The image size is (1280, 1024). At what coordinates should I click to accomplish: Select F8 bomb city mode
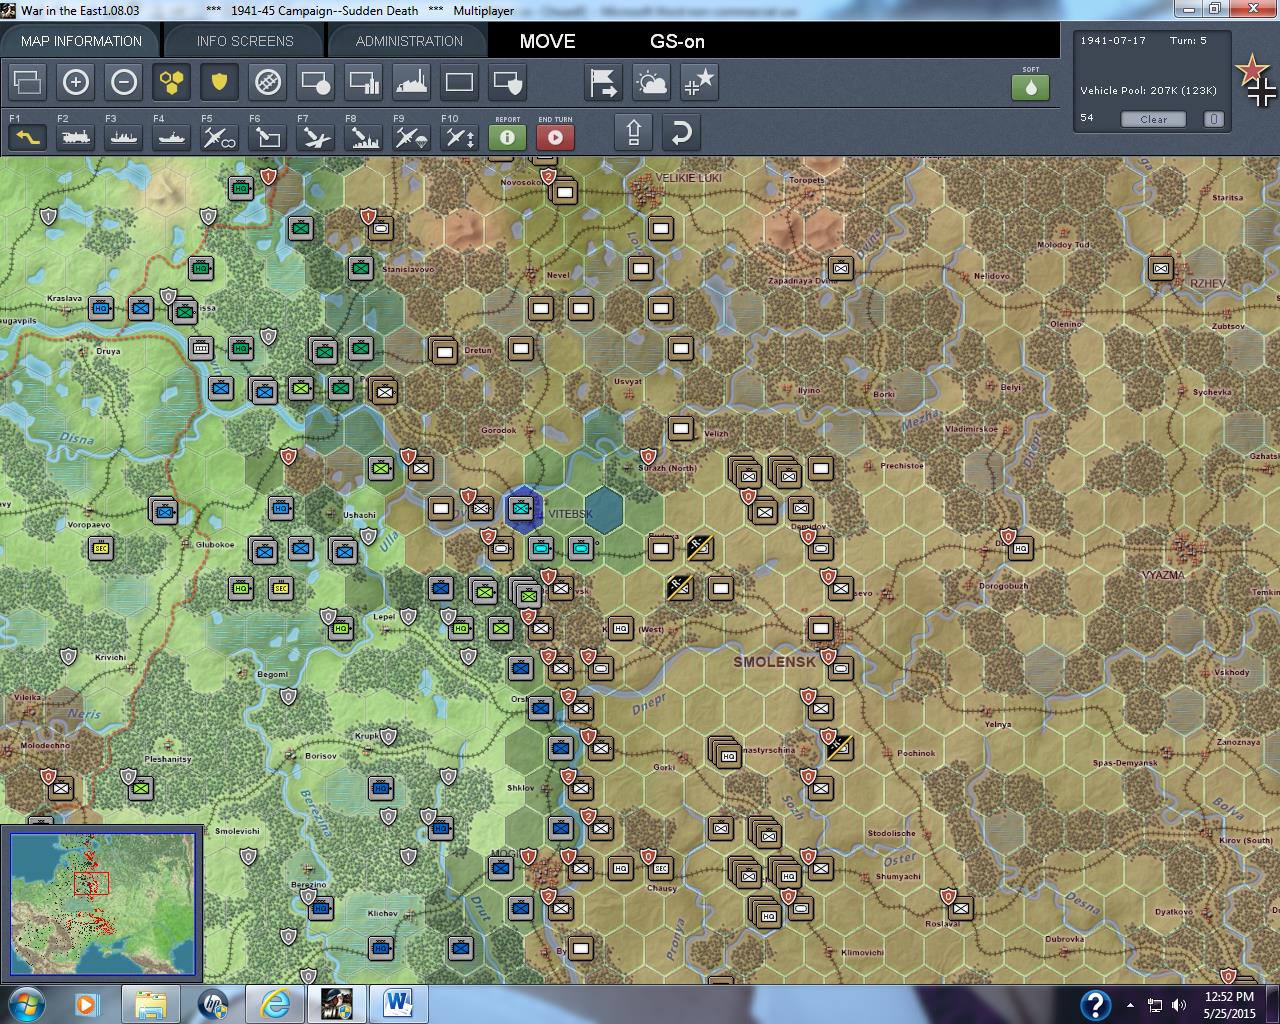(x=364, y=136)
